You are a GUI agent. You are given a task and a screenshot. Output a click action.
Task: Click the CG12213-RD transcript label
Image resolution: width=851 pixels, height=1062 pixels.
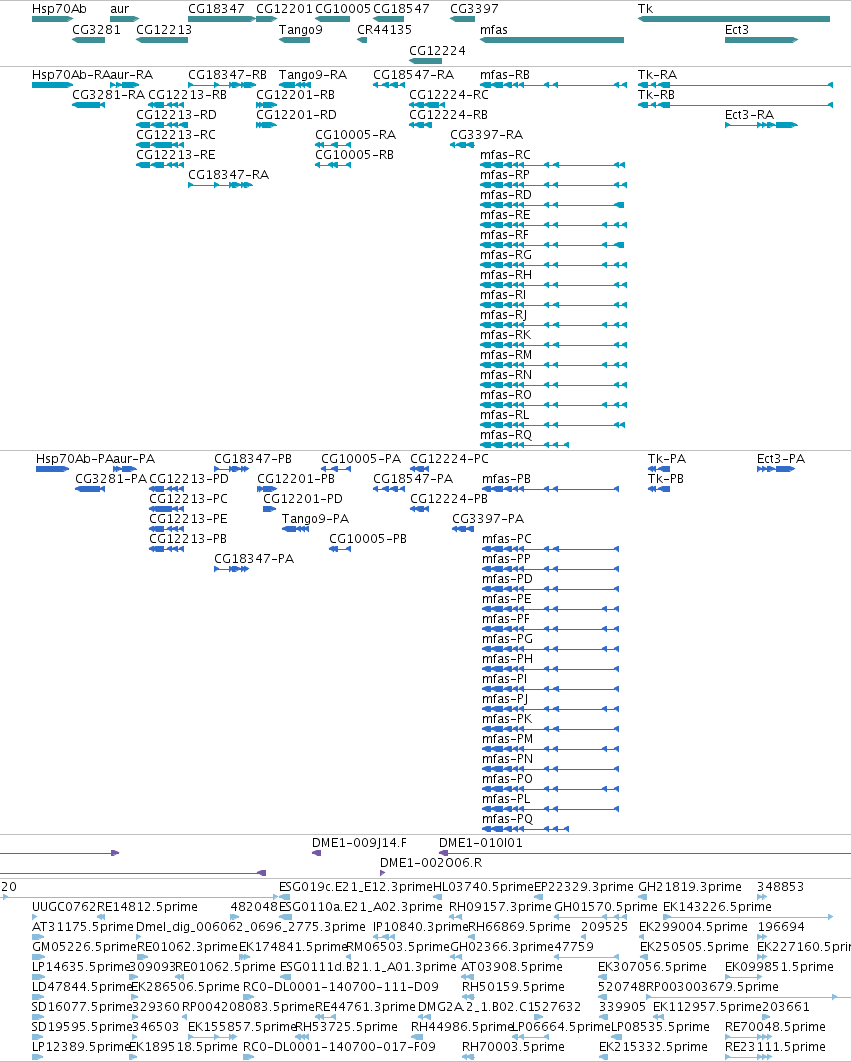pyautogui.click(x=176, y=115)
